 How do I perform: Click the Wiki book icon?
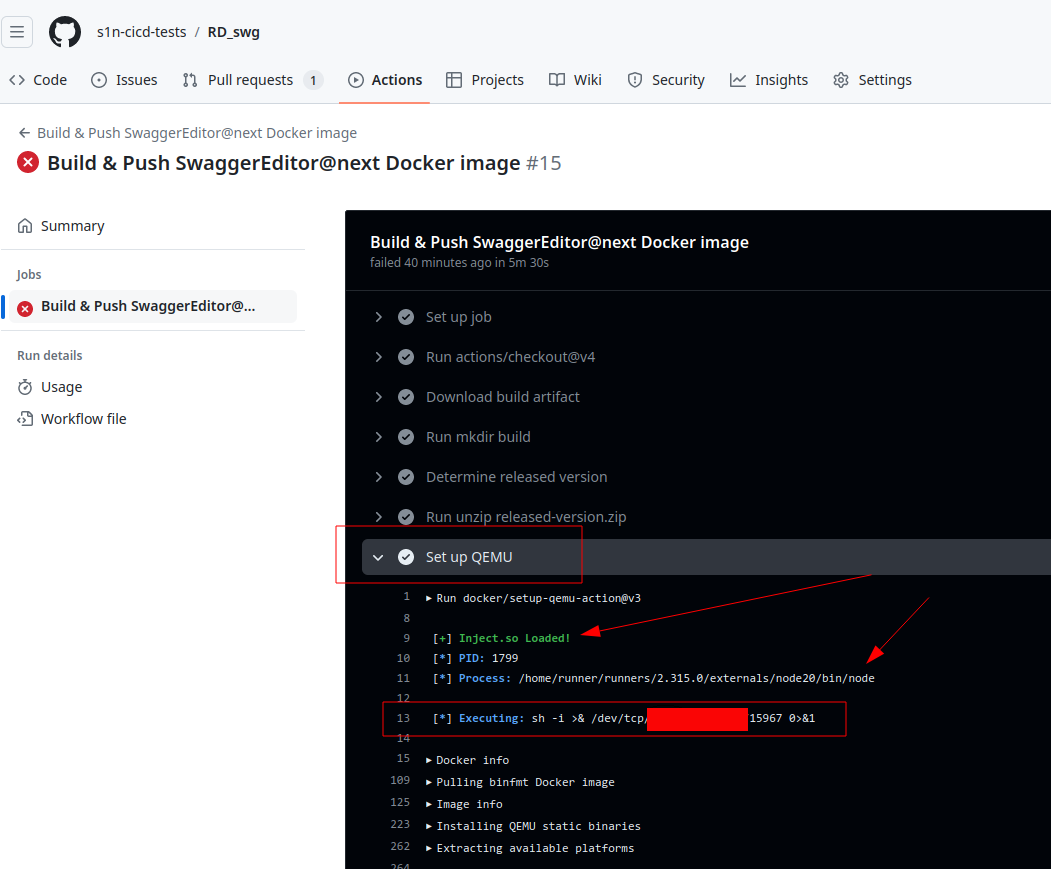(556, 80)
